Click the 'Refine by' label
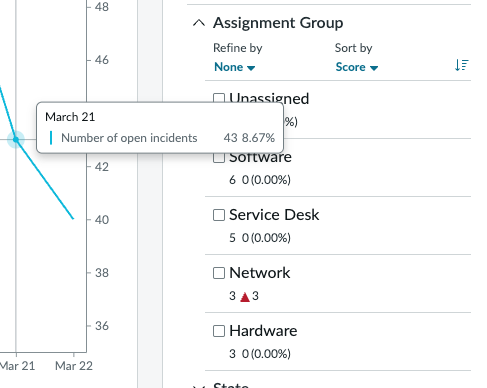This screenshot has width=487, height=388. [x=238, y=48]
